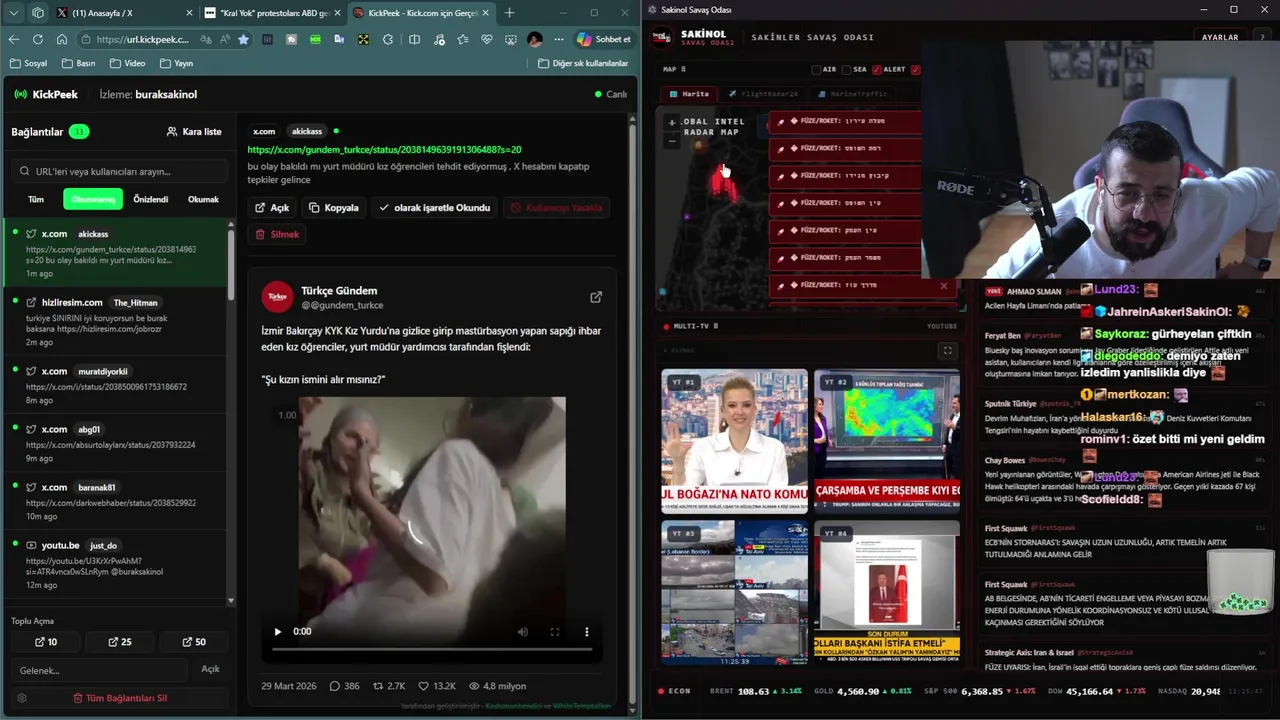This screenshot has width=1280, height=720.
Task: Open tweet externally via card arrow icon
Action: click(x=596, y=297)
